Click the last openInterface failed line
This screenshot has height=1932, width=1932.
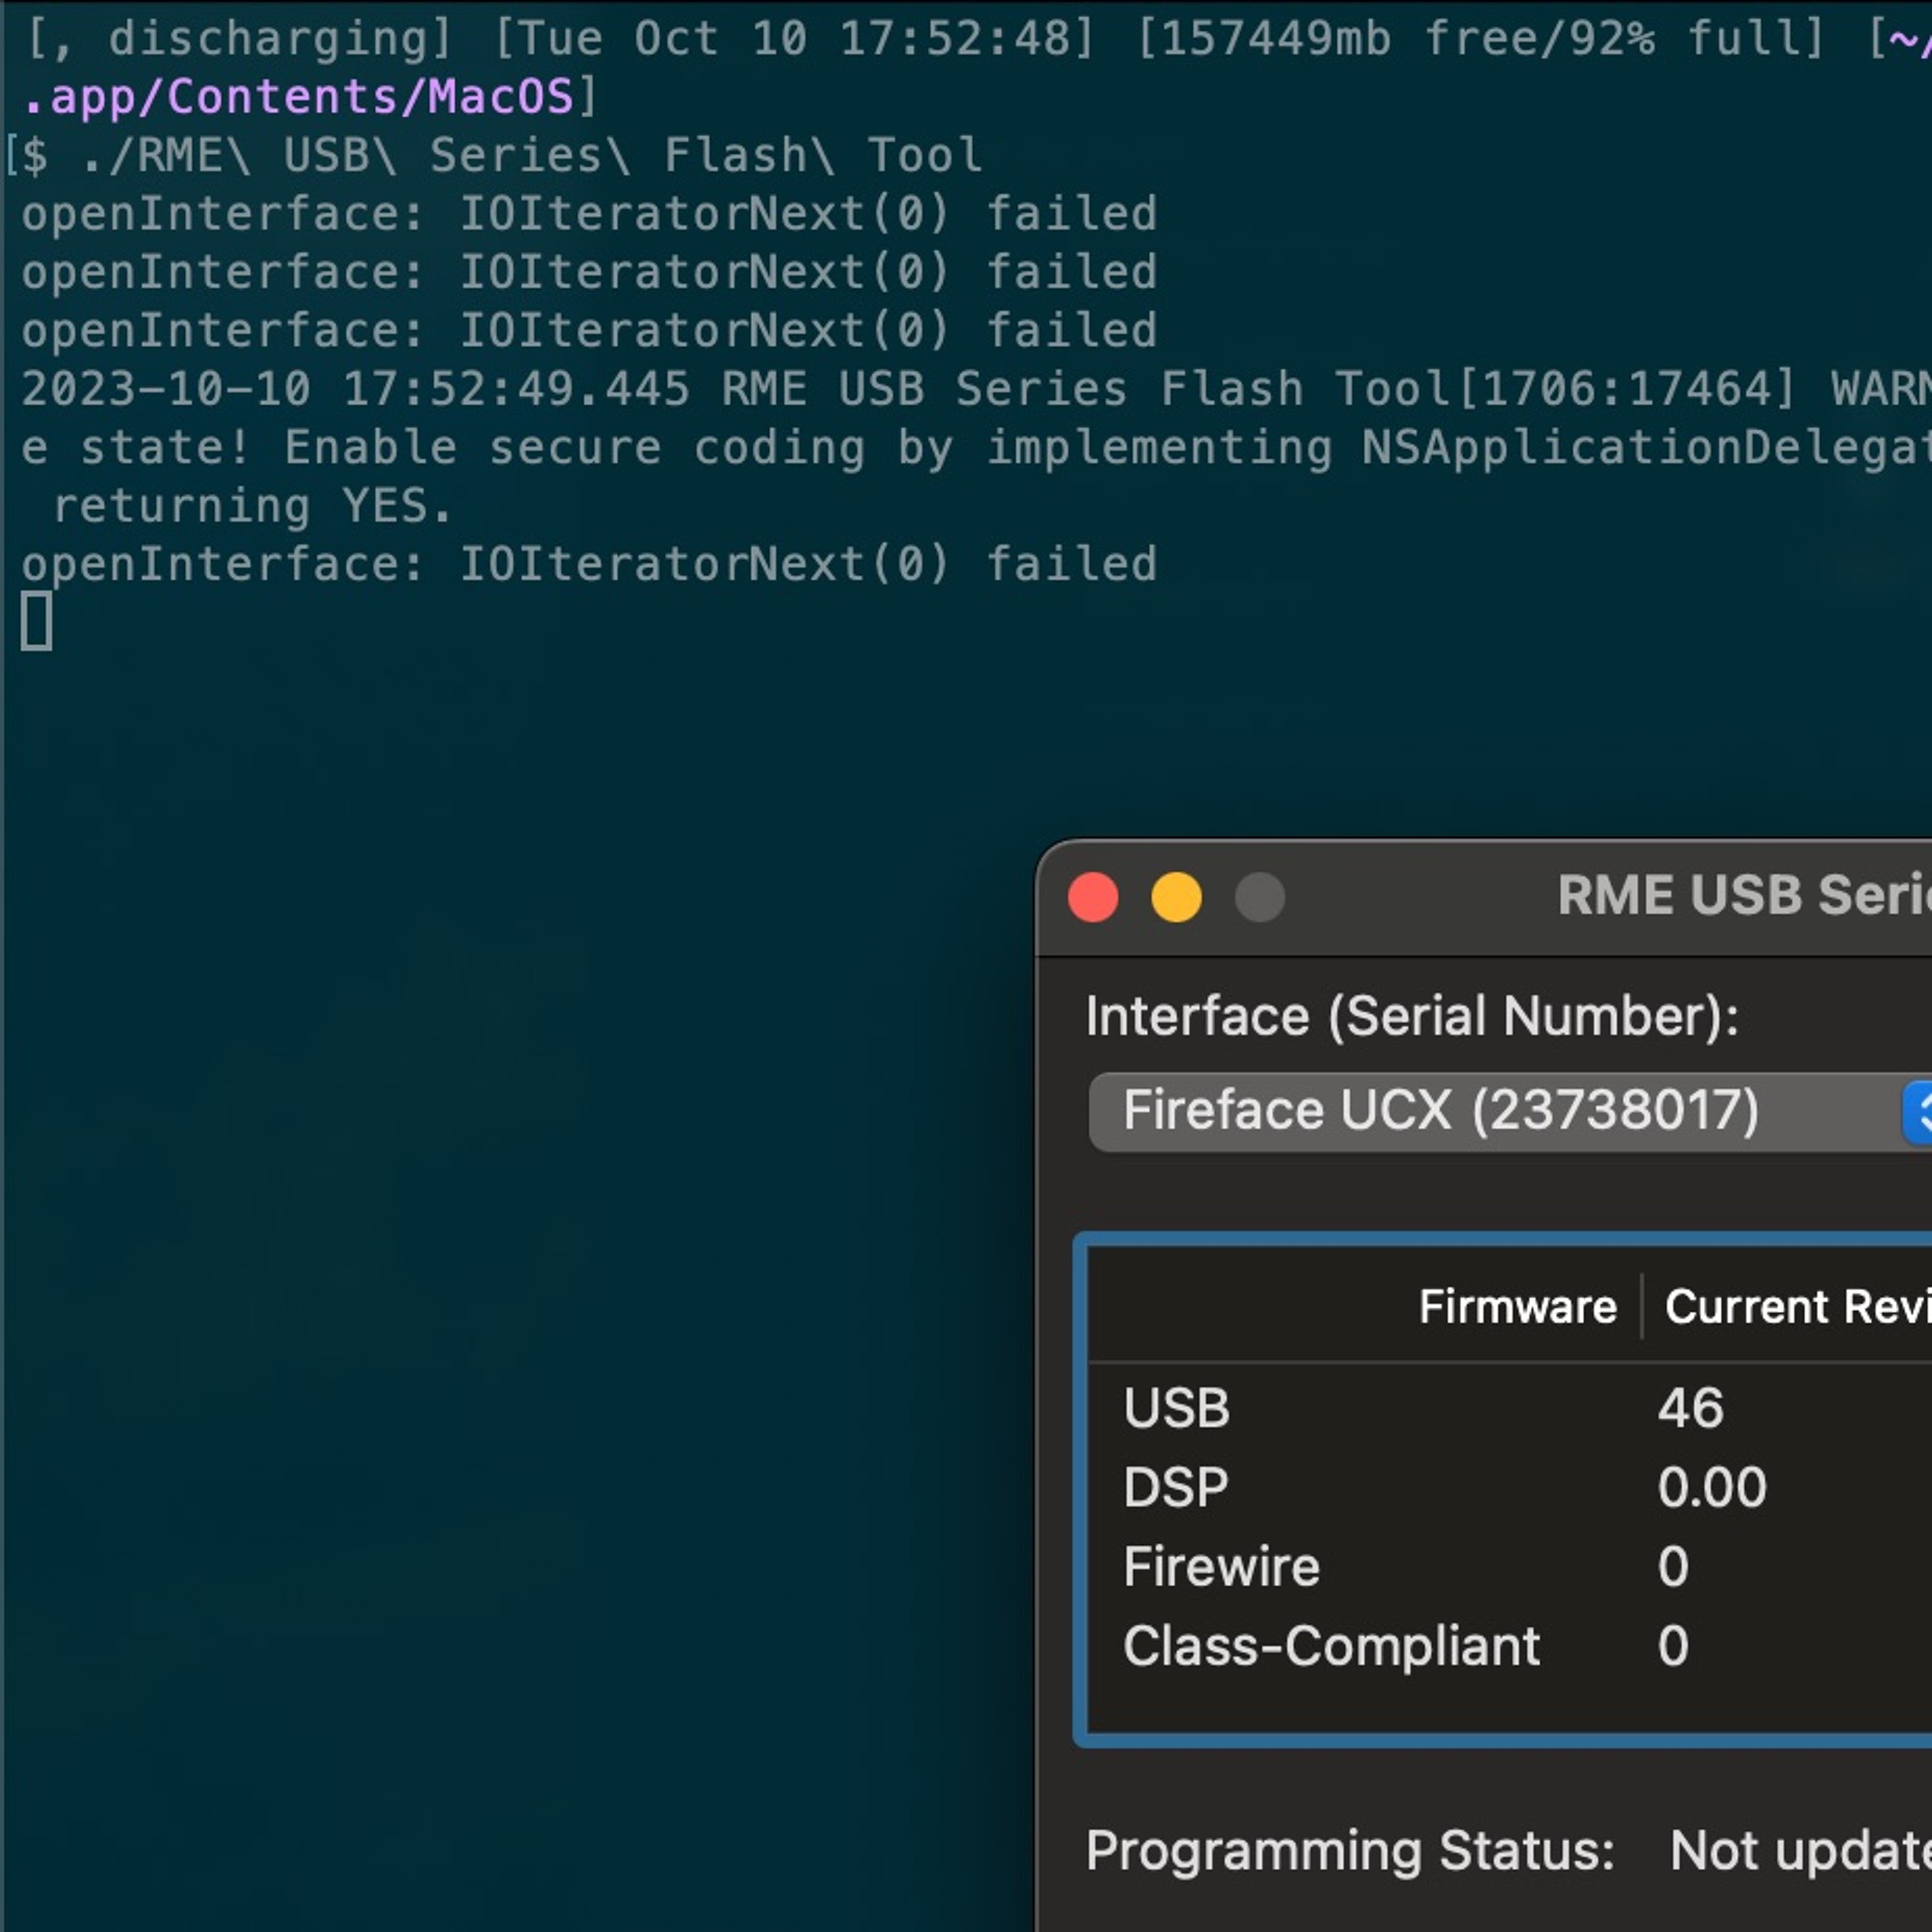pos(589,564)
